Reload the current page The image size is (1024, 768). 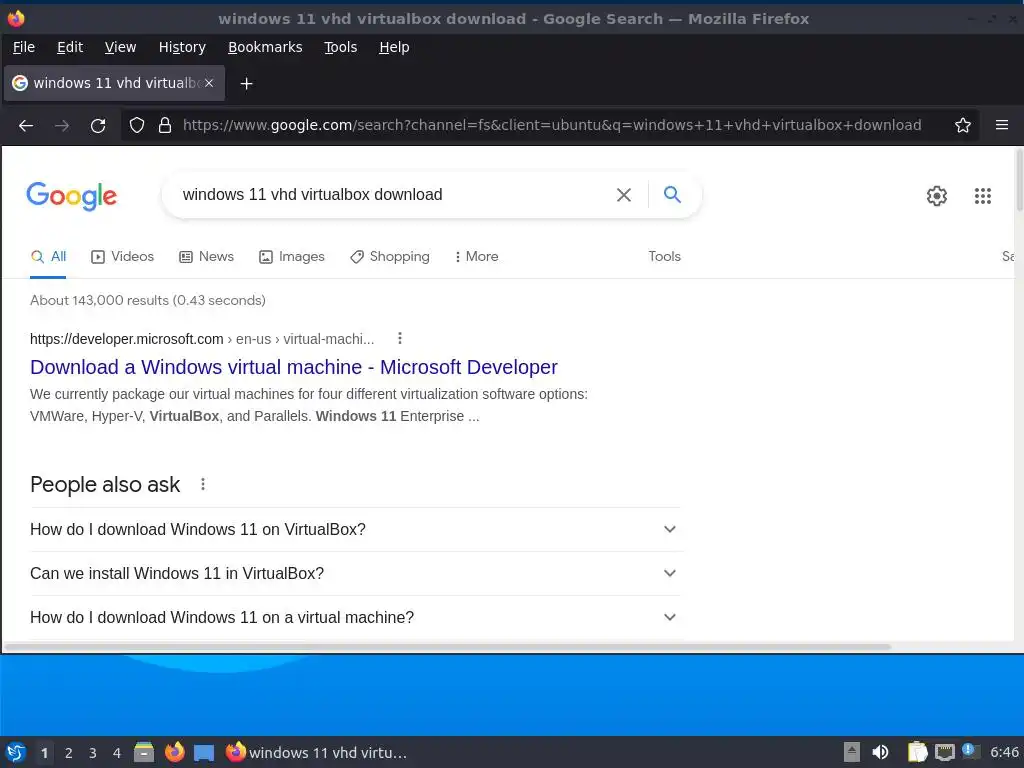coord(98,125)
